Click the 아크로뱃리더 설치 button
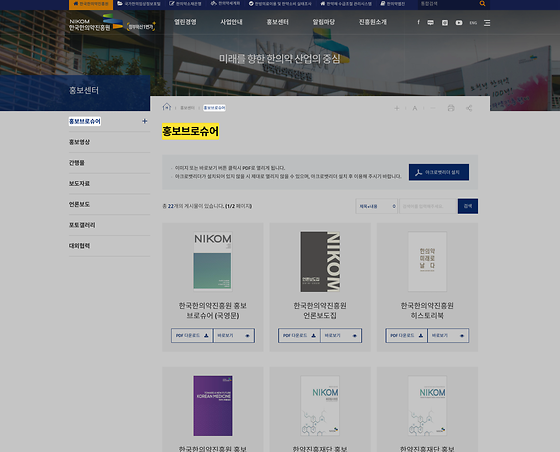Screen dimensions: 560x452 point(439,172)
